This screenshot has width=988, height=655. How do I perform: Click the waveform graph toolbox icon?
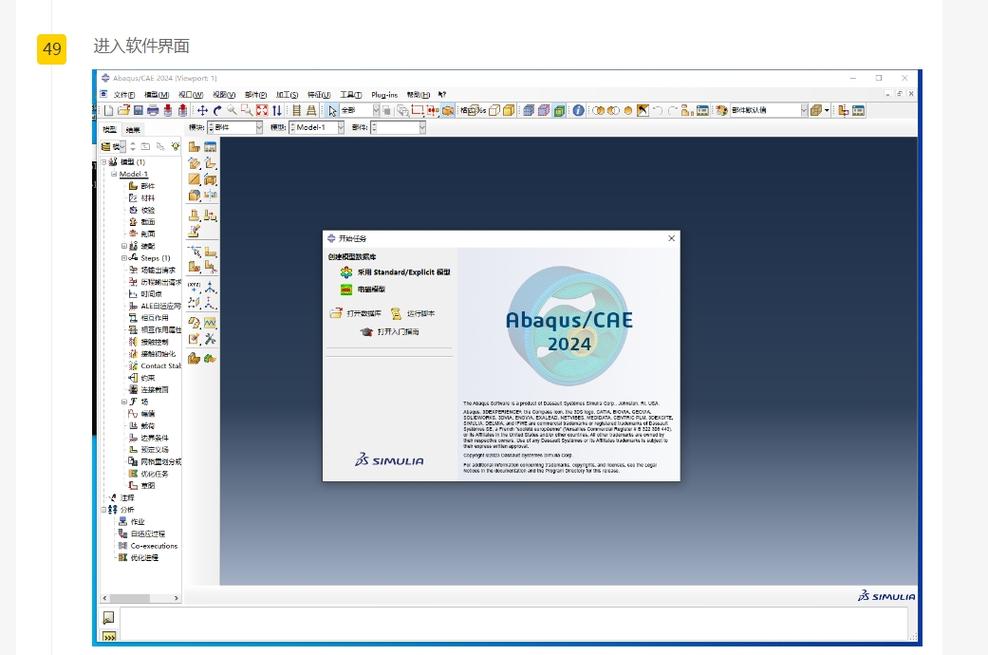pos(210,323)
